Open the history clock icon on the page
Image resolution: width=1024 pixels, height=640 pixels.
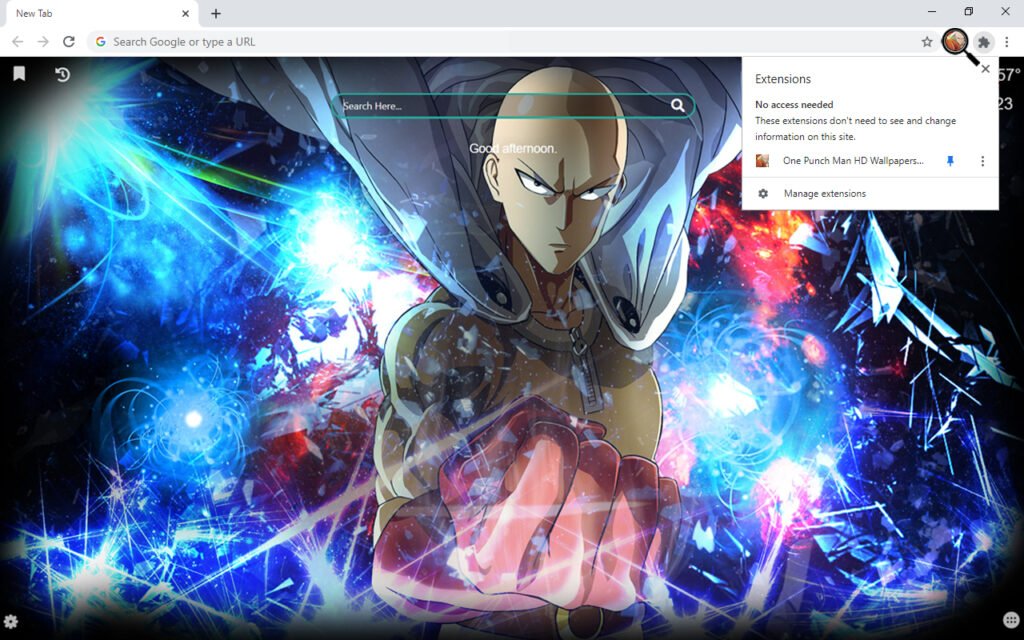point(62,74)
